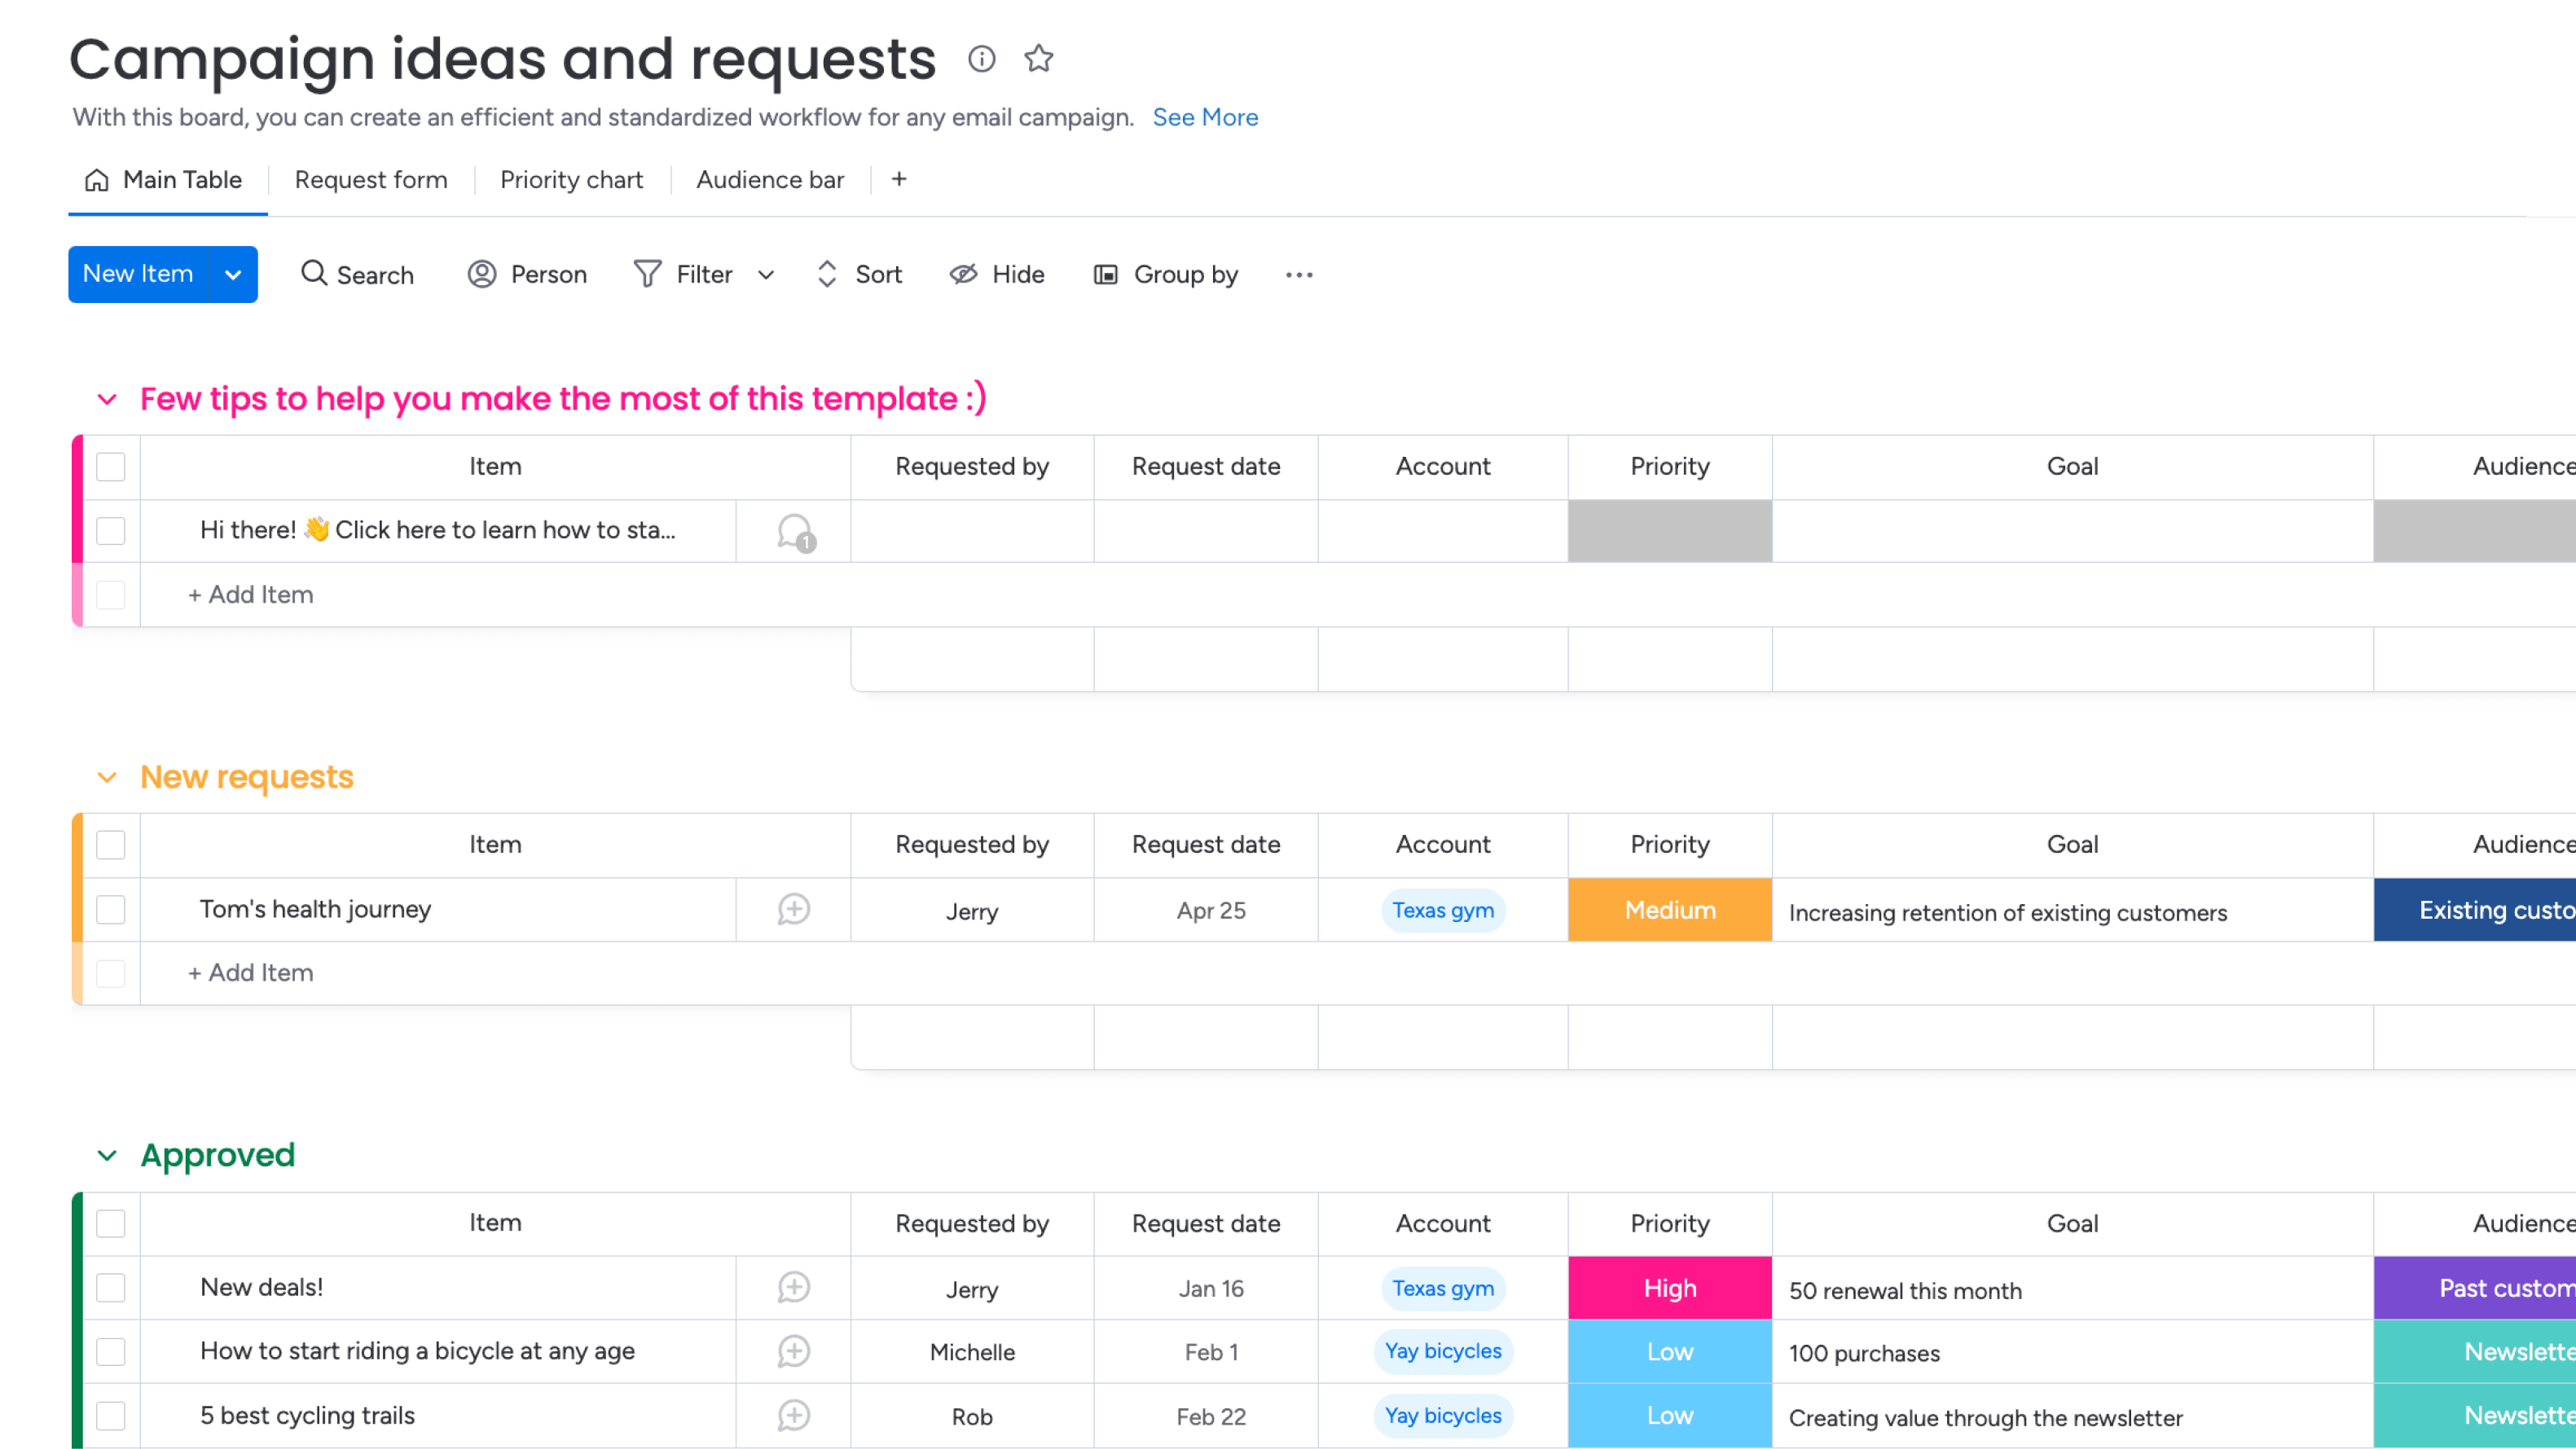2576x1449 pixels.
Task: Open the Person filter
Action: 527,274
